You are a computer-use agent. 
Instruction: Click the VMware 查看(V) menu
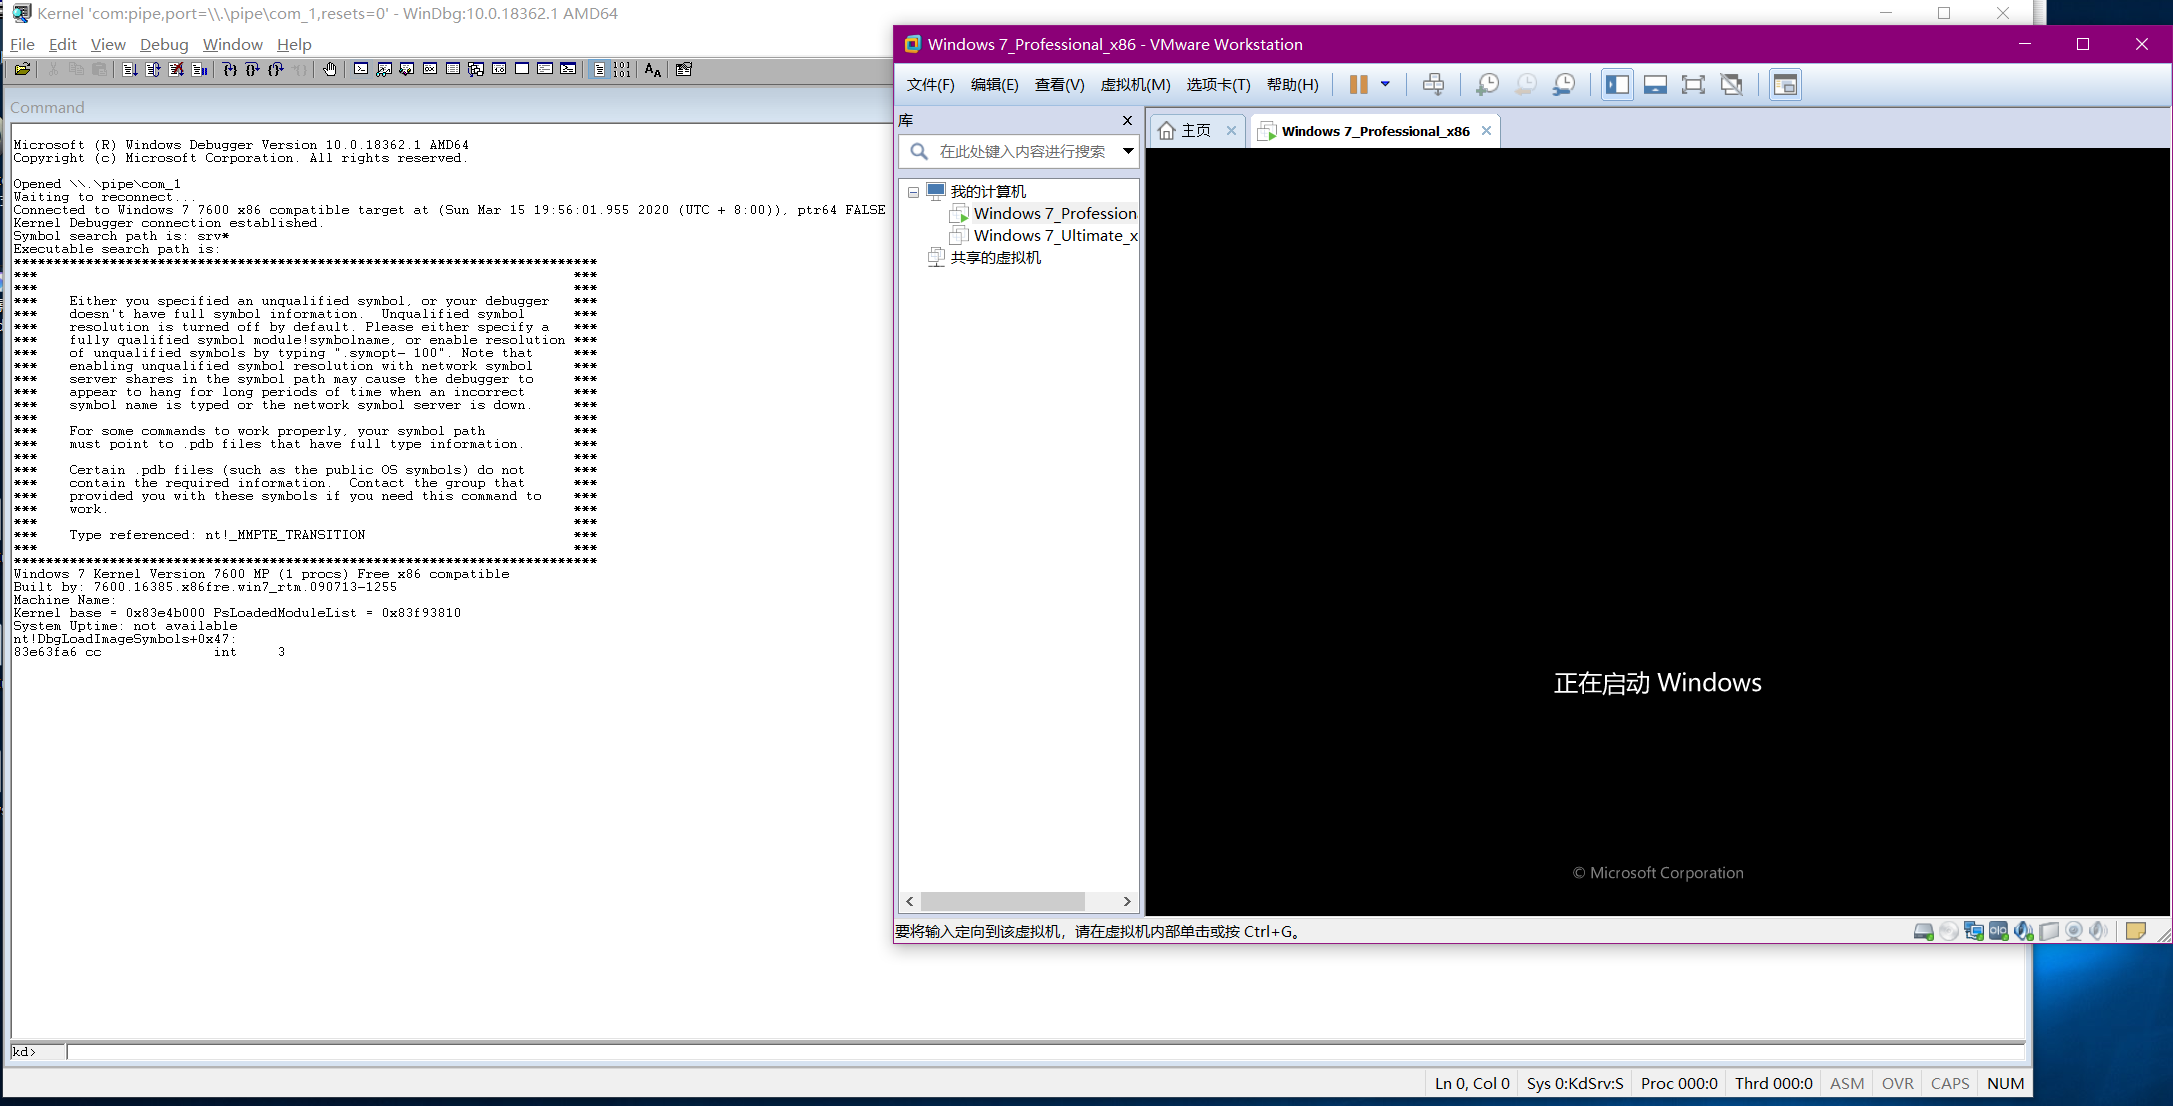coord(1058,85)
